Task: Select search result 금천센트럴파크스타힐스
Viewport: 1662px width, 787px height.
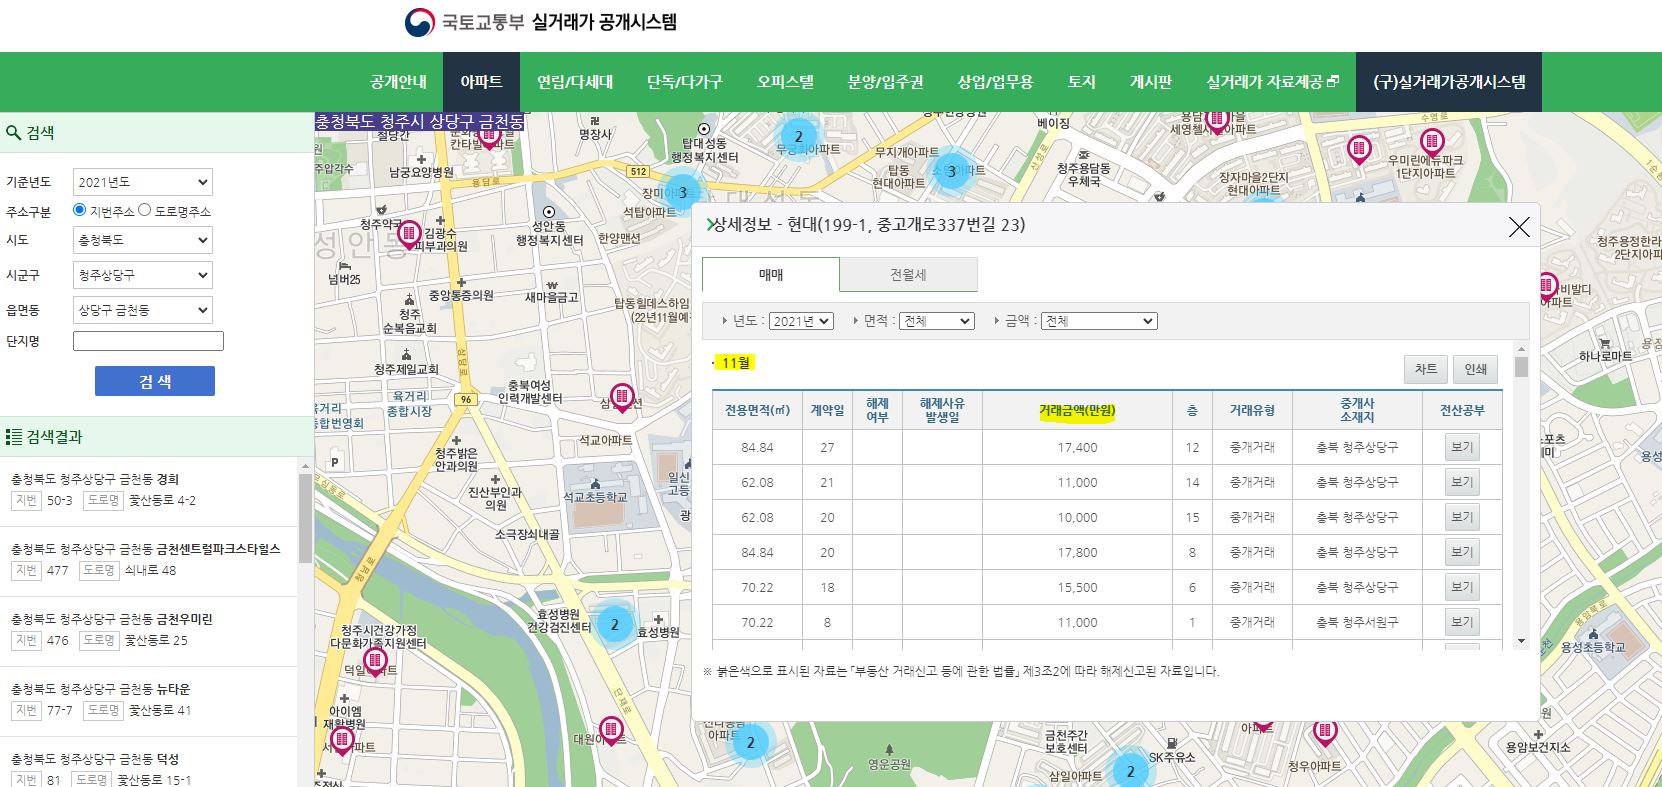Action: [x=148, y=561]
